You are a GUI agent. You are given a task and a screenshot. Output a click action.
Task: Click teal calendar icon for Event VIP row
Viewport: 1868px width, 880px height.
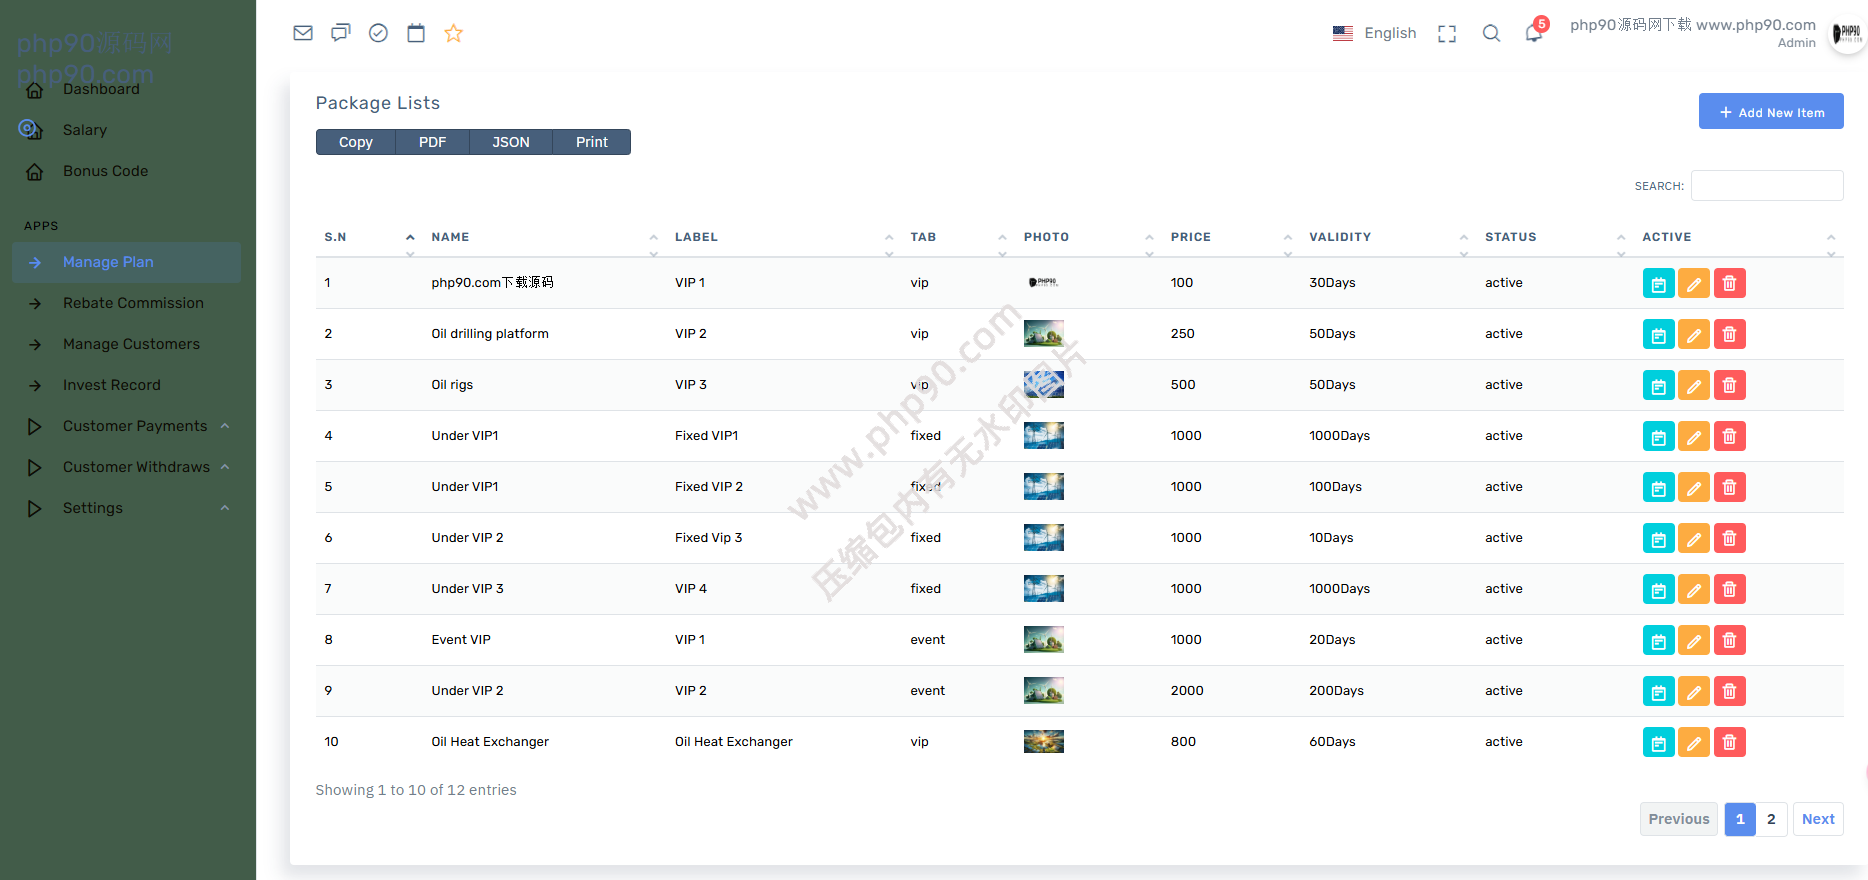(1658, 640)
